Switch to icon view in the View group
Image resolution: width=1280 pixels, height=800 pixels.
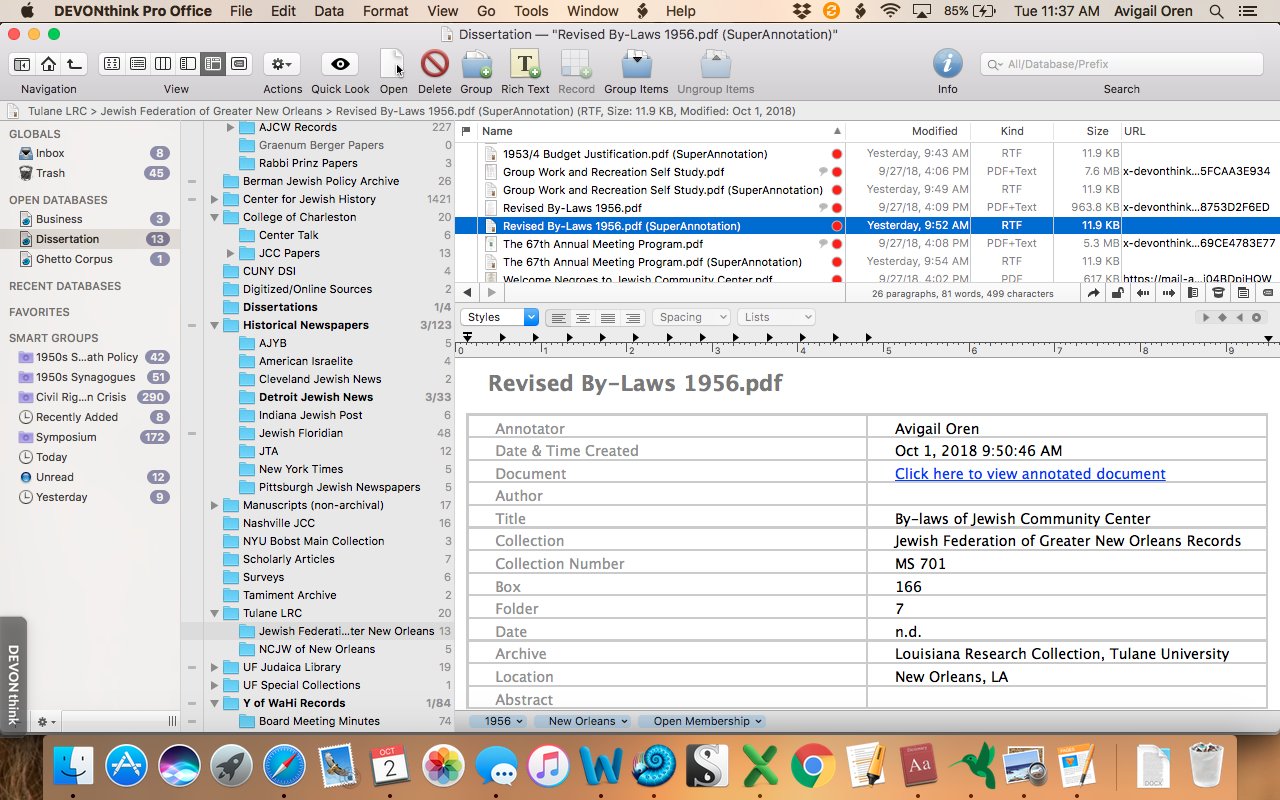point(112,64)
